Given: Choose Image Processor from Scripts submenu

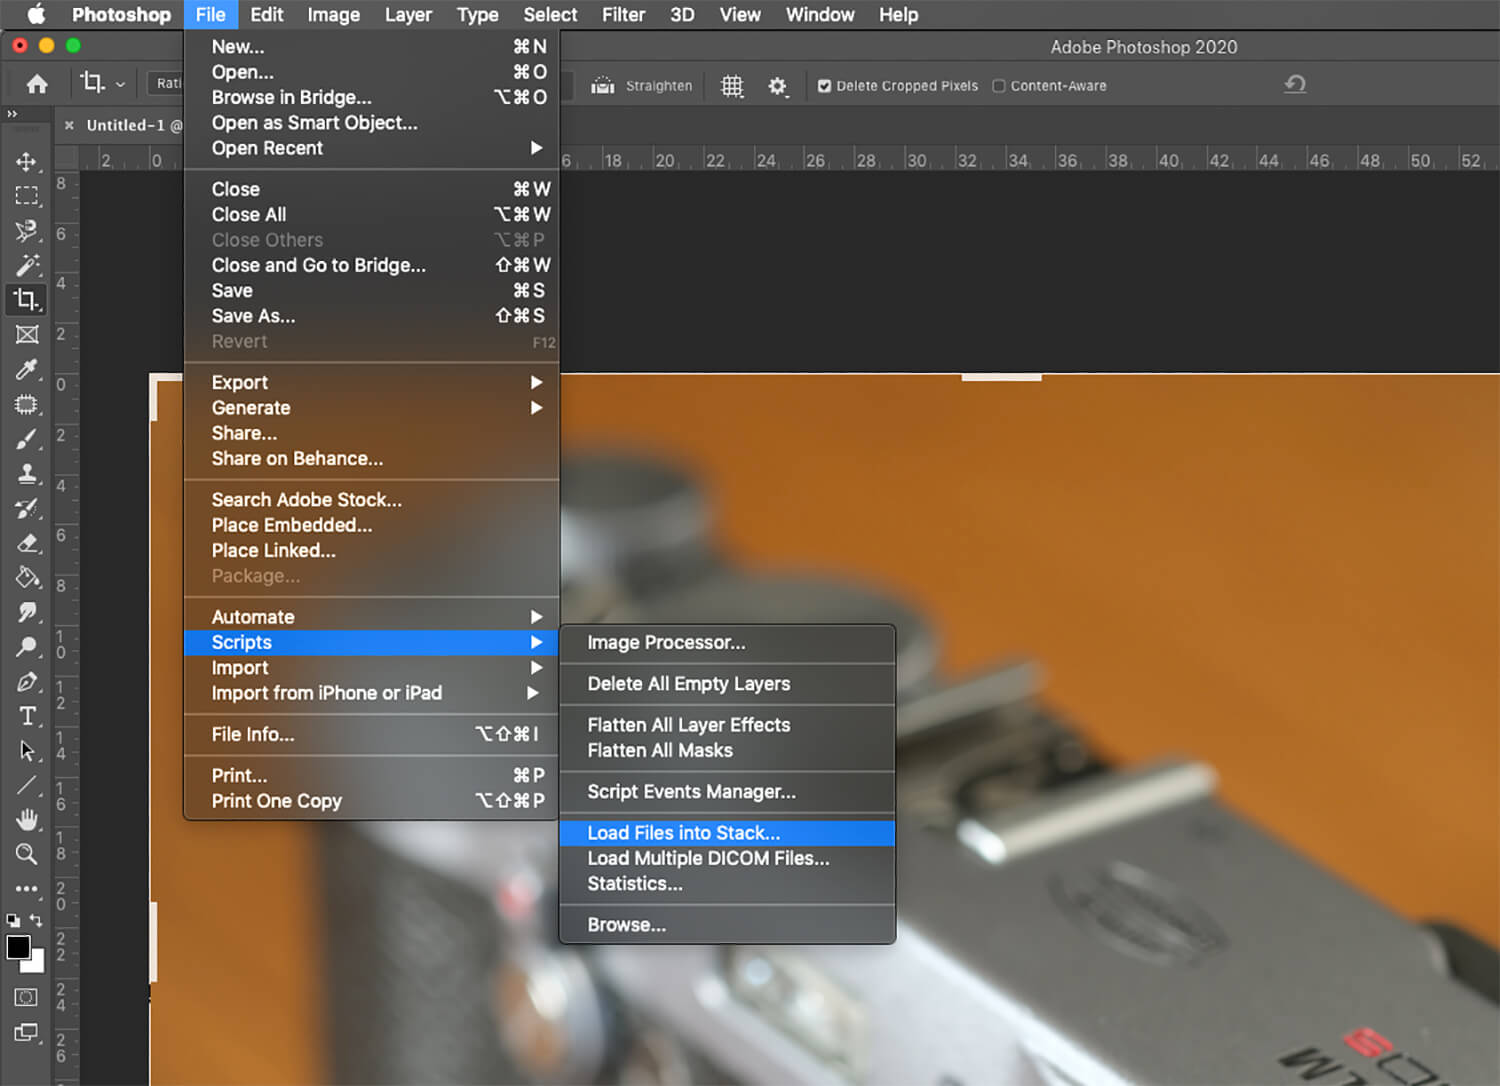Looking at the screenshot, I should (727, 643).
